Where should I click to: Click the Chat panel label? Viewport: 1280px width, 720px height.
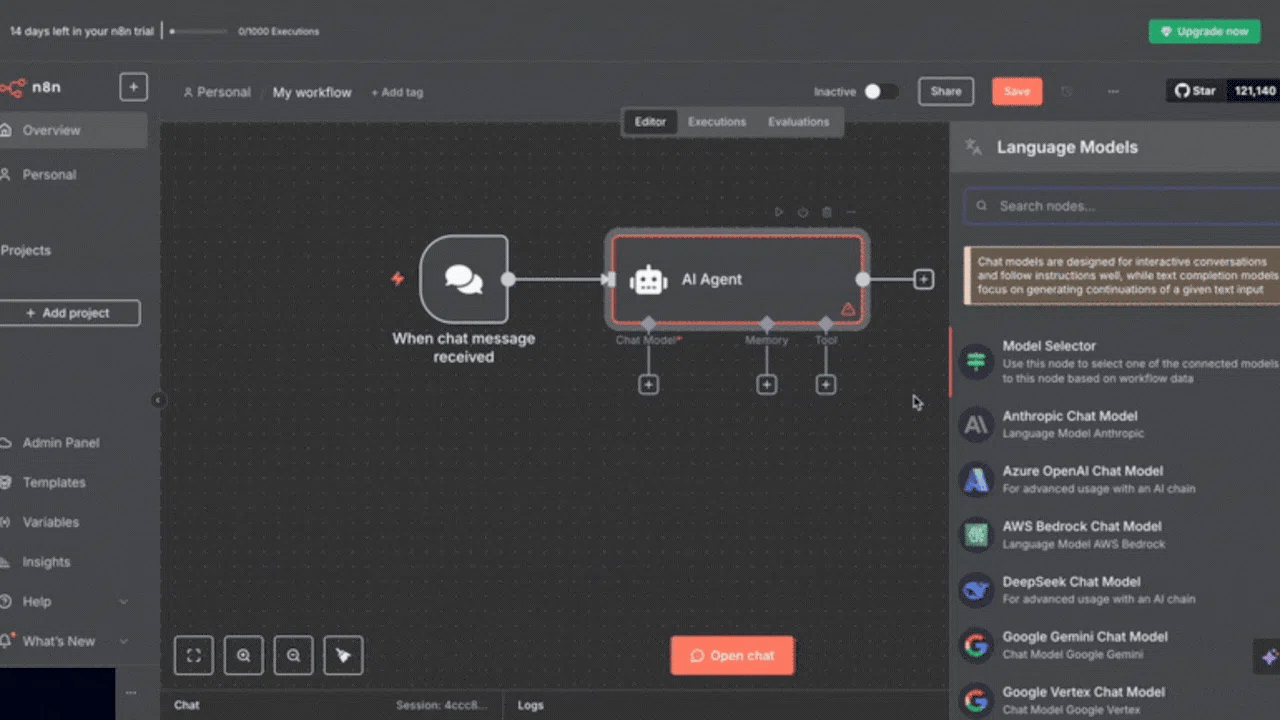(x=187, y=705)
